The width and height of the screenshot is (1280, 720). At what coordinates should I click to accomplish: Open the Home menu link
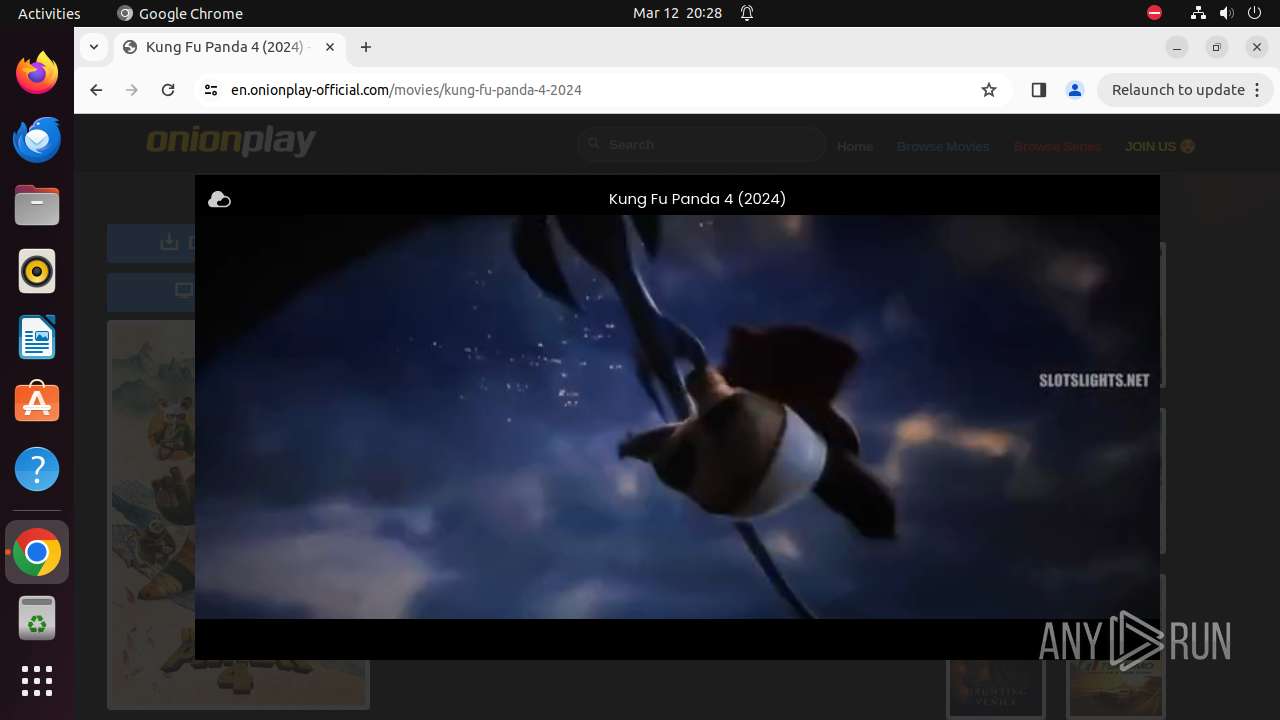coord(855,146)
